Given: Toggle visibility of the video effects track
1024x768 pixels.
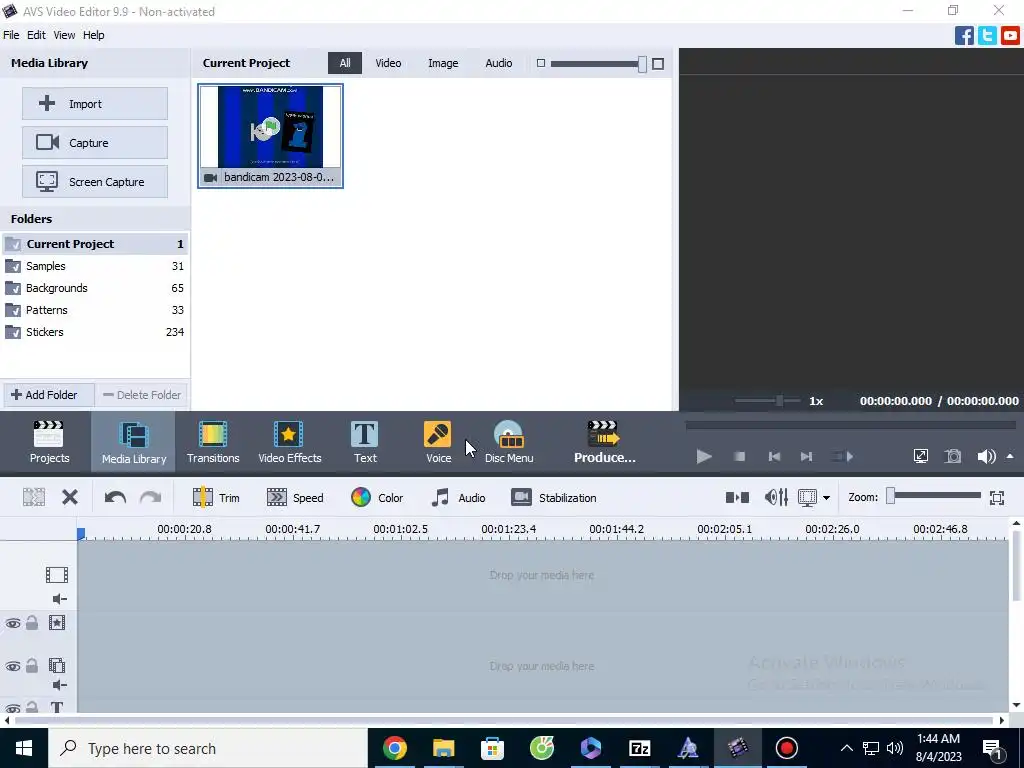Looking at the screenshot, I should [12, 623].
